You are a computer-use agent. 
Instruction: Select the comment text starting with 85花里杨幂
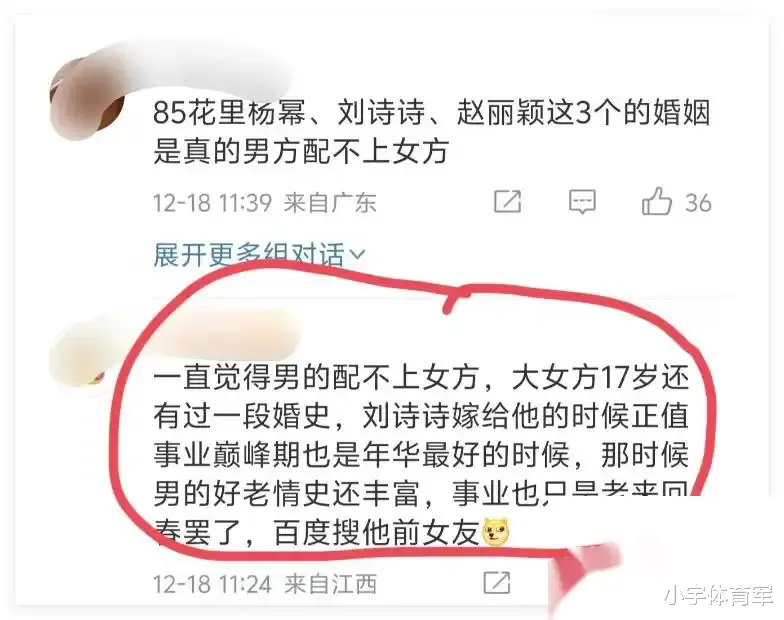(x=432, y=132)
